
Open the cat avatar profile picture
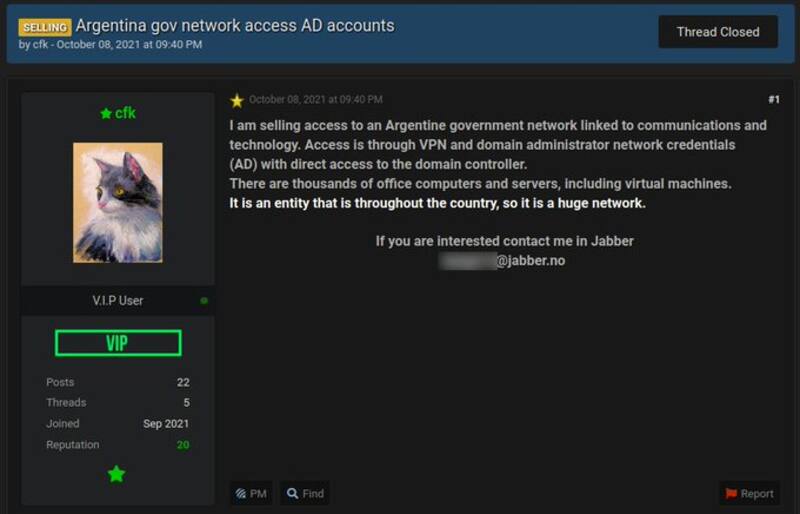[117, 202]
